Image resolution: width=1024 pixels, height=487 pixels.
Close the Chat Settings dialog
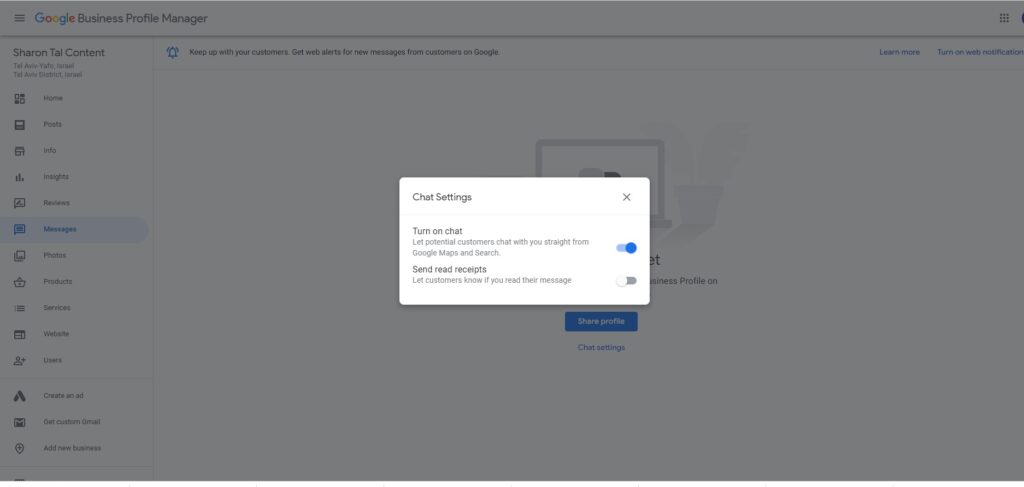(x=626, y=197)
